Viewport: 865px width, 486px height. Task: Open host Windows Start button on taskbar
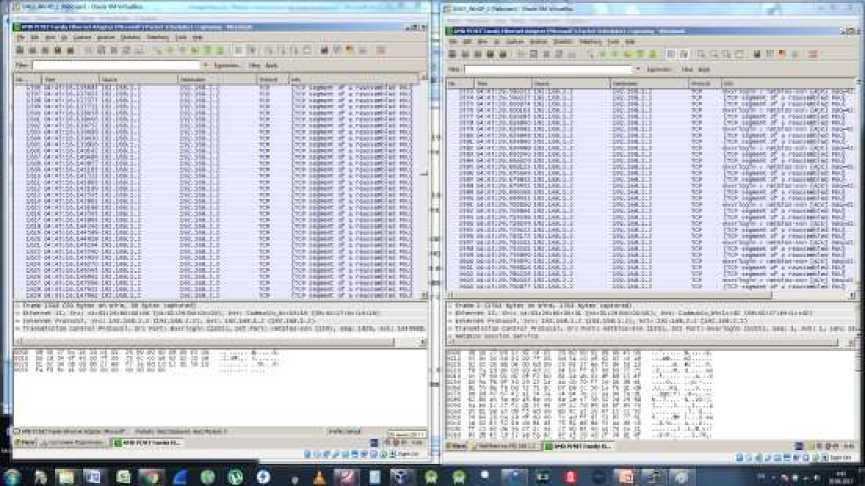pos(12,477)
